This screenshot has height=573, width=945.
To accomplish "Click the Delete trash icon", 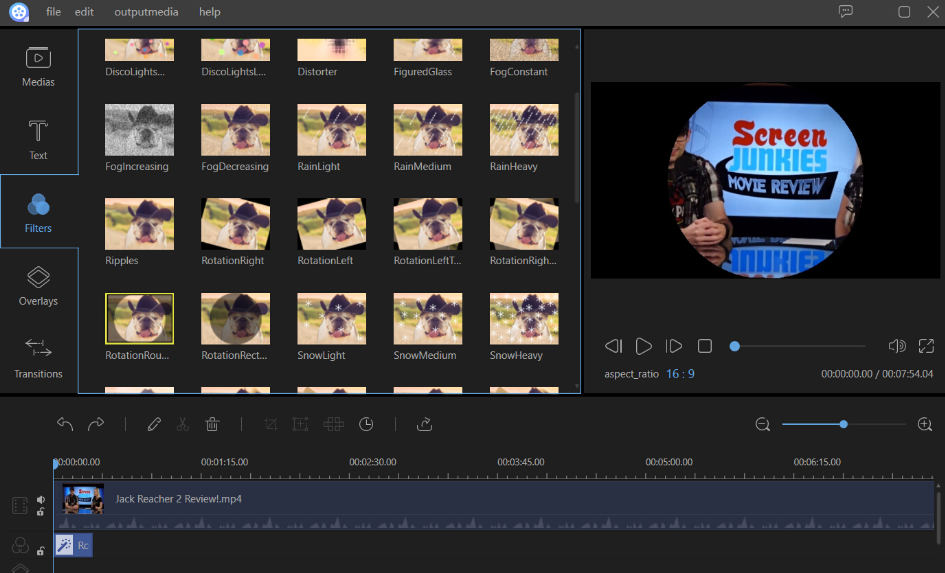I will pos(212,424).
